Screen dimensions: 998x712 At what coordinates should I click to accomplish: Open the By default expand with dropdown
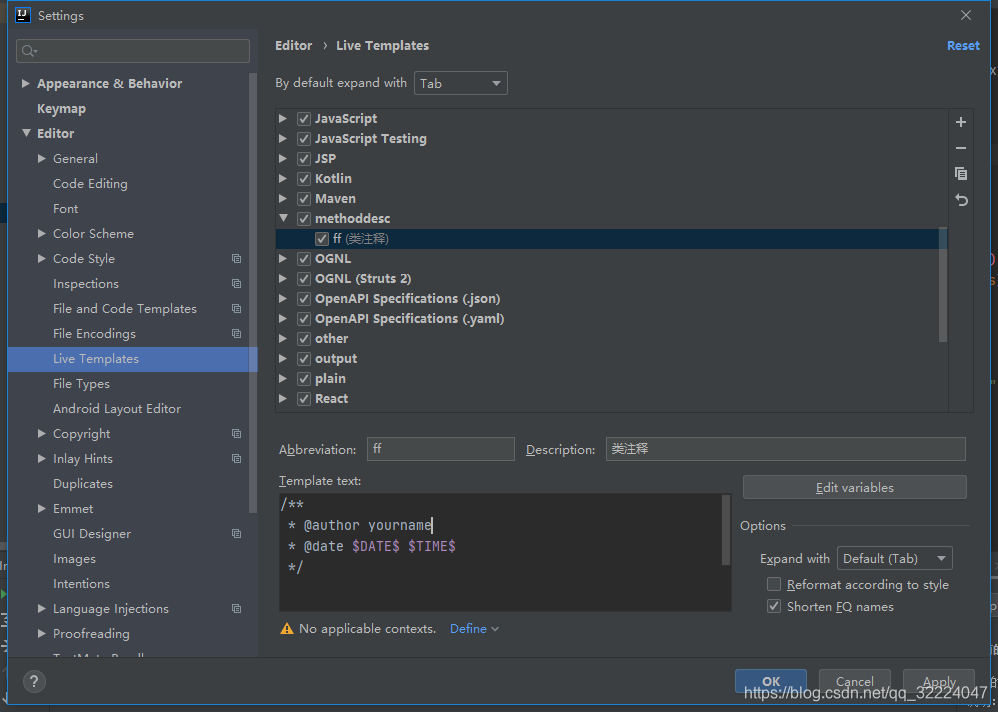click(461, 83)
